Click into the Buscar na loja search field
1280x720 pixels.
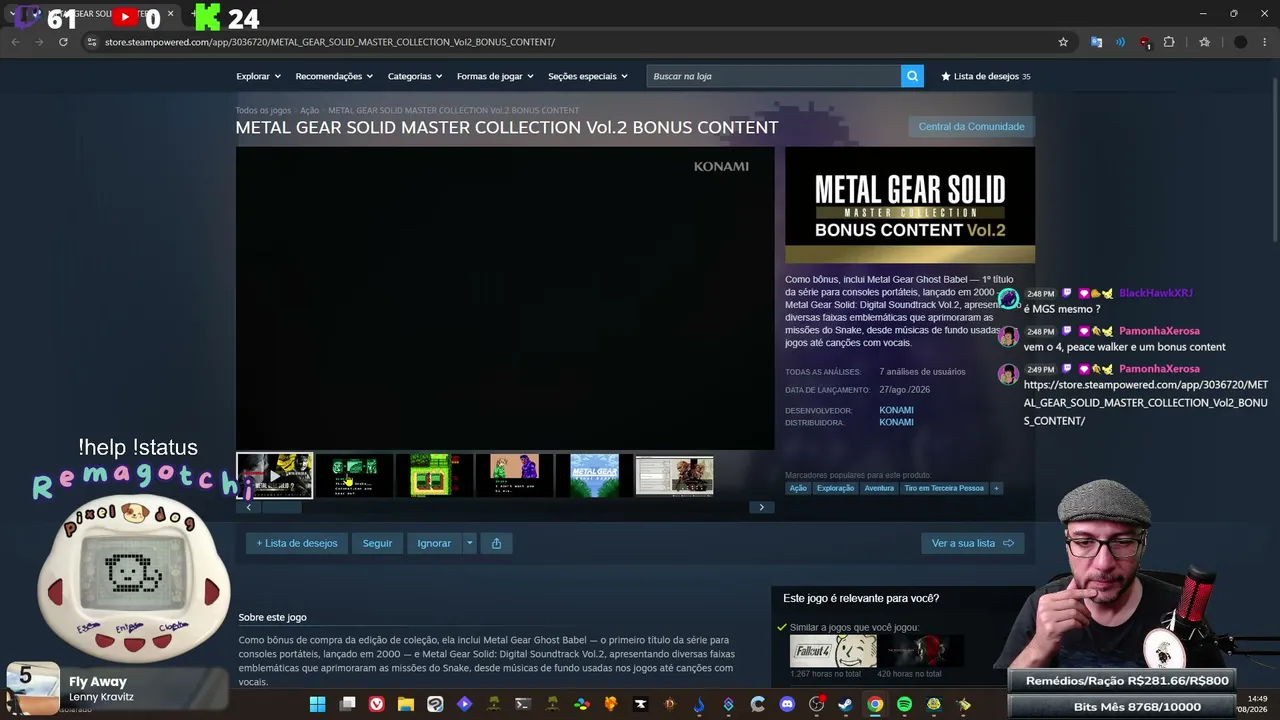click(x=774, y=76)
